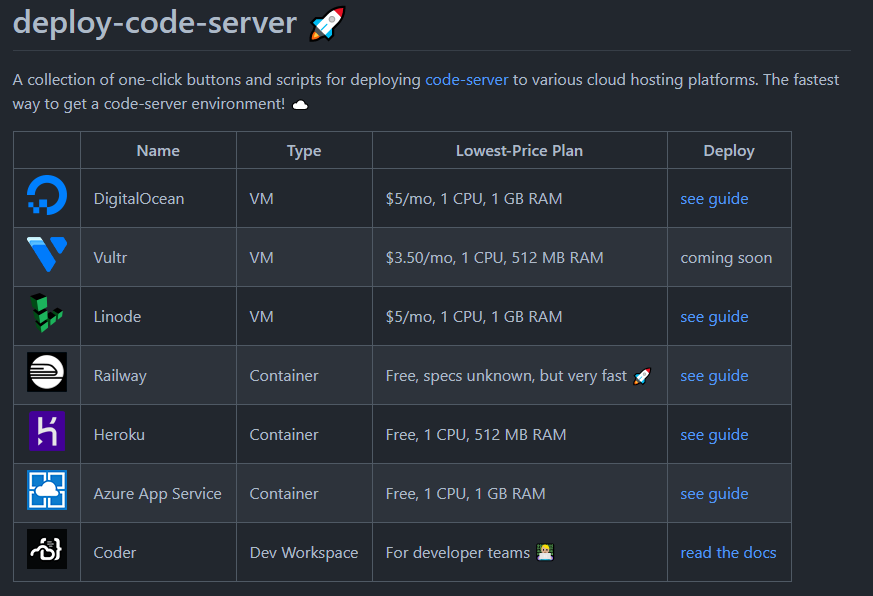Select the 'Azure App Service' name cell
This screenshot has width=873, height=596.
158,494
